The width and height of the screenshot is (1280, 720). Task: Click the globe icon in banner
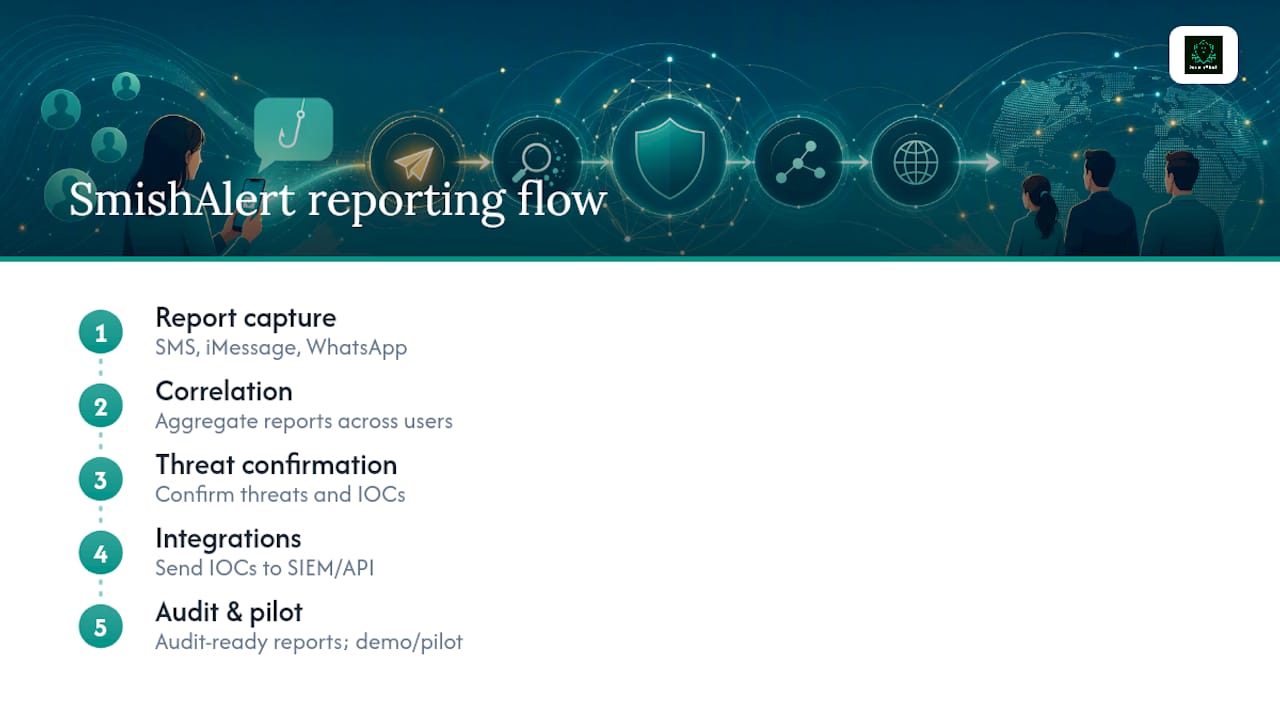coord(916,161)
